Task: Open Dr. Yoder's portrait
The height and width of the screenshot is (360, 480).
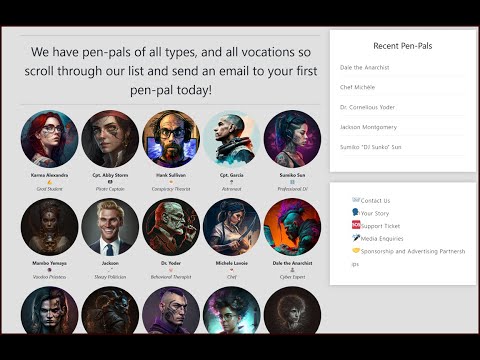Action: [x=171, y=227]
